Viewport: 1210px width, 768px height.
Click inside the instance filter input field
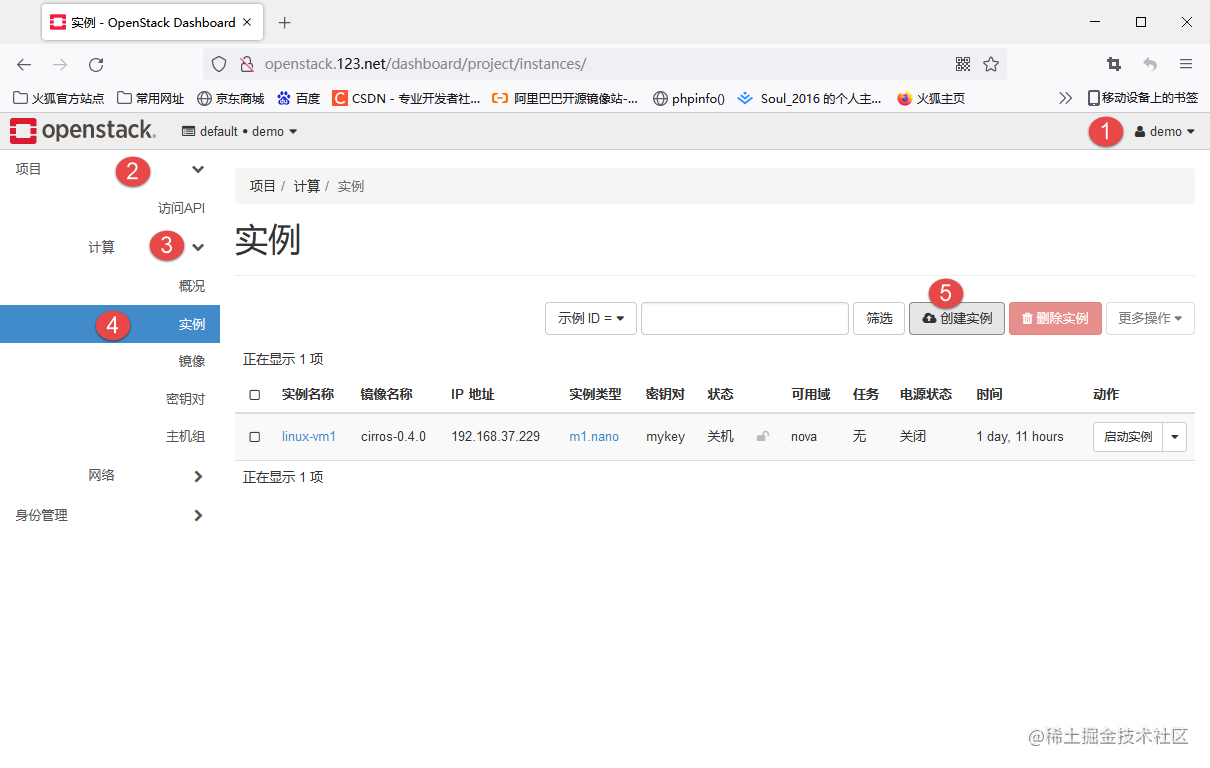pyautogui.click(x=744, y=318)
